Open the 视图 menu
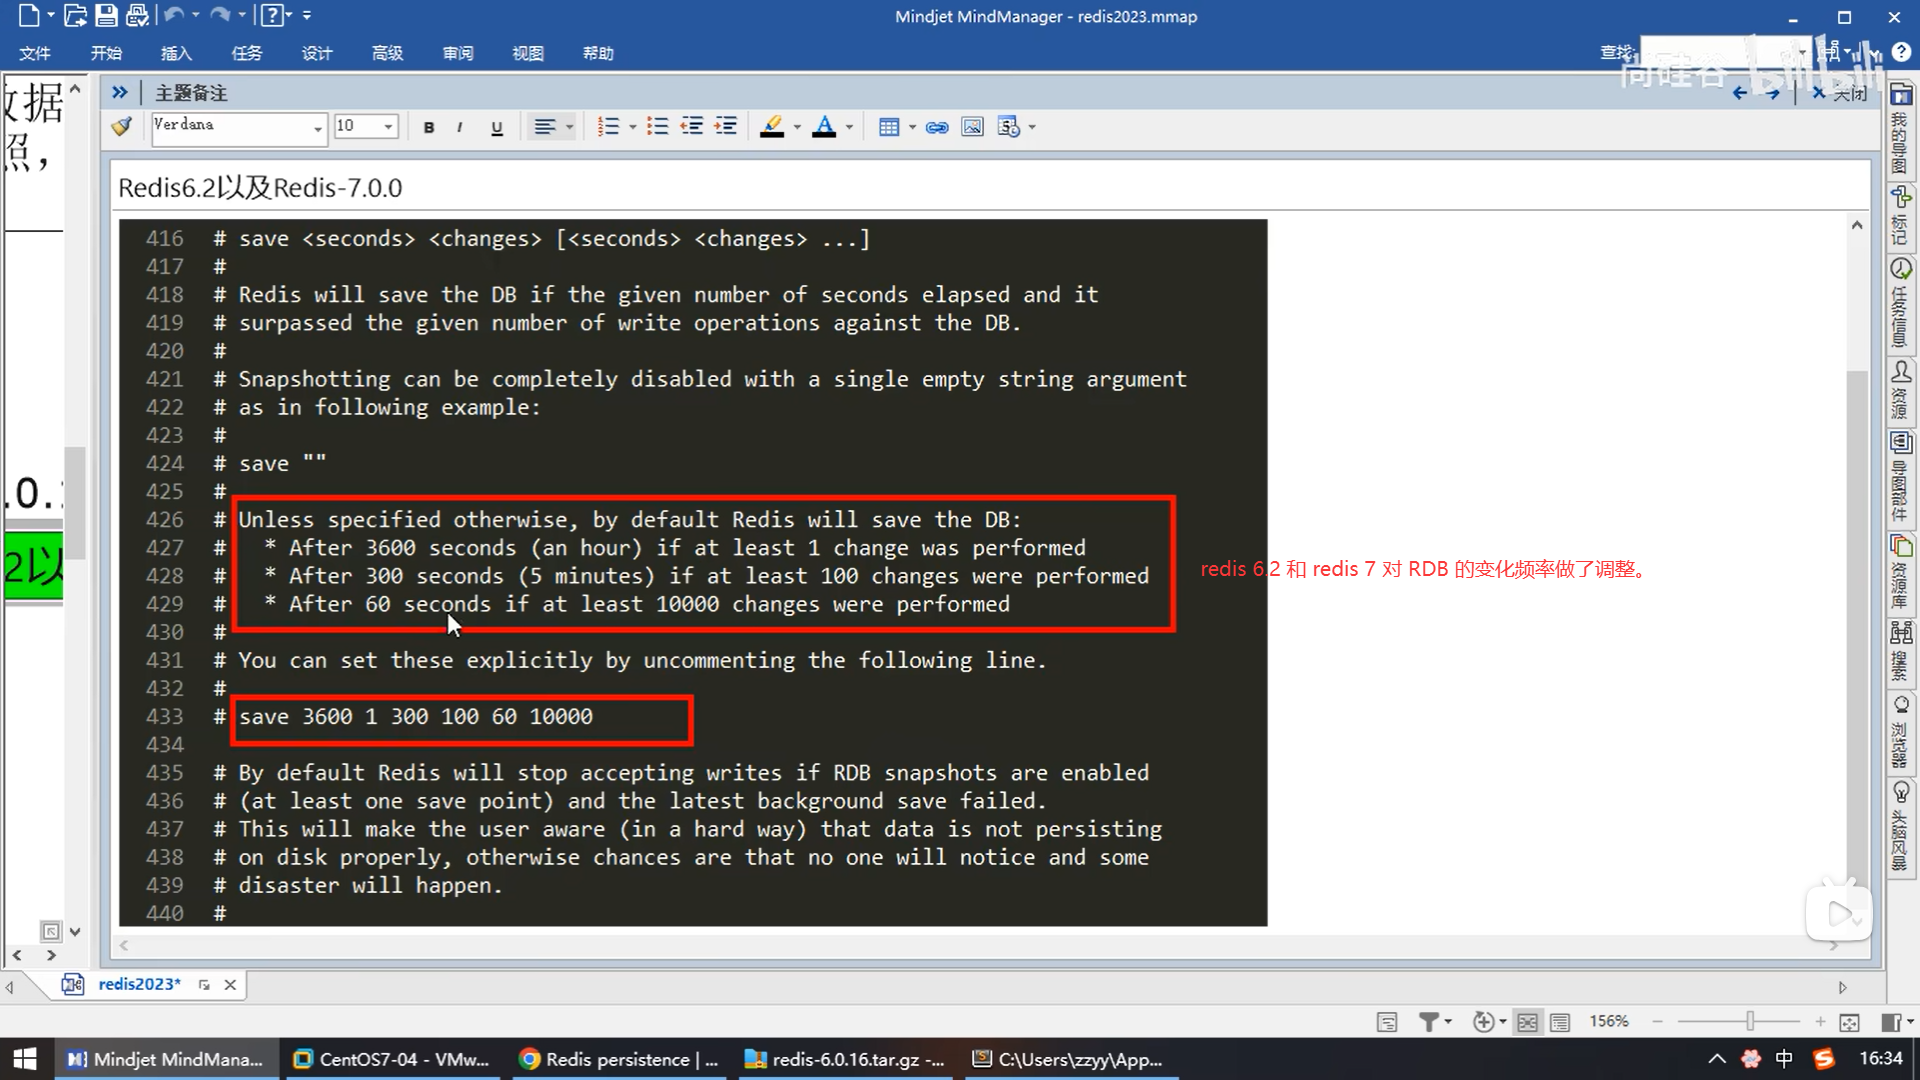The height and width of the screenshot is (1080, 1920). click(x=527, y=53)
